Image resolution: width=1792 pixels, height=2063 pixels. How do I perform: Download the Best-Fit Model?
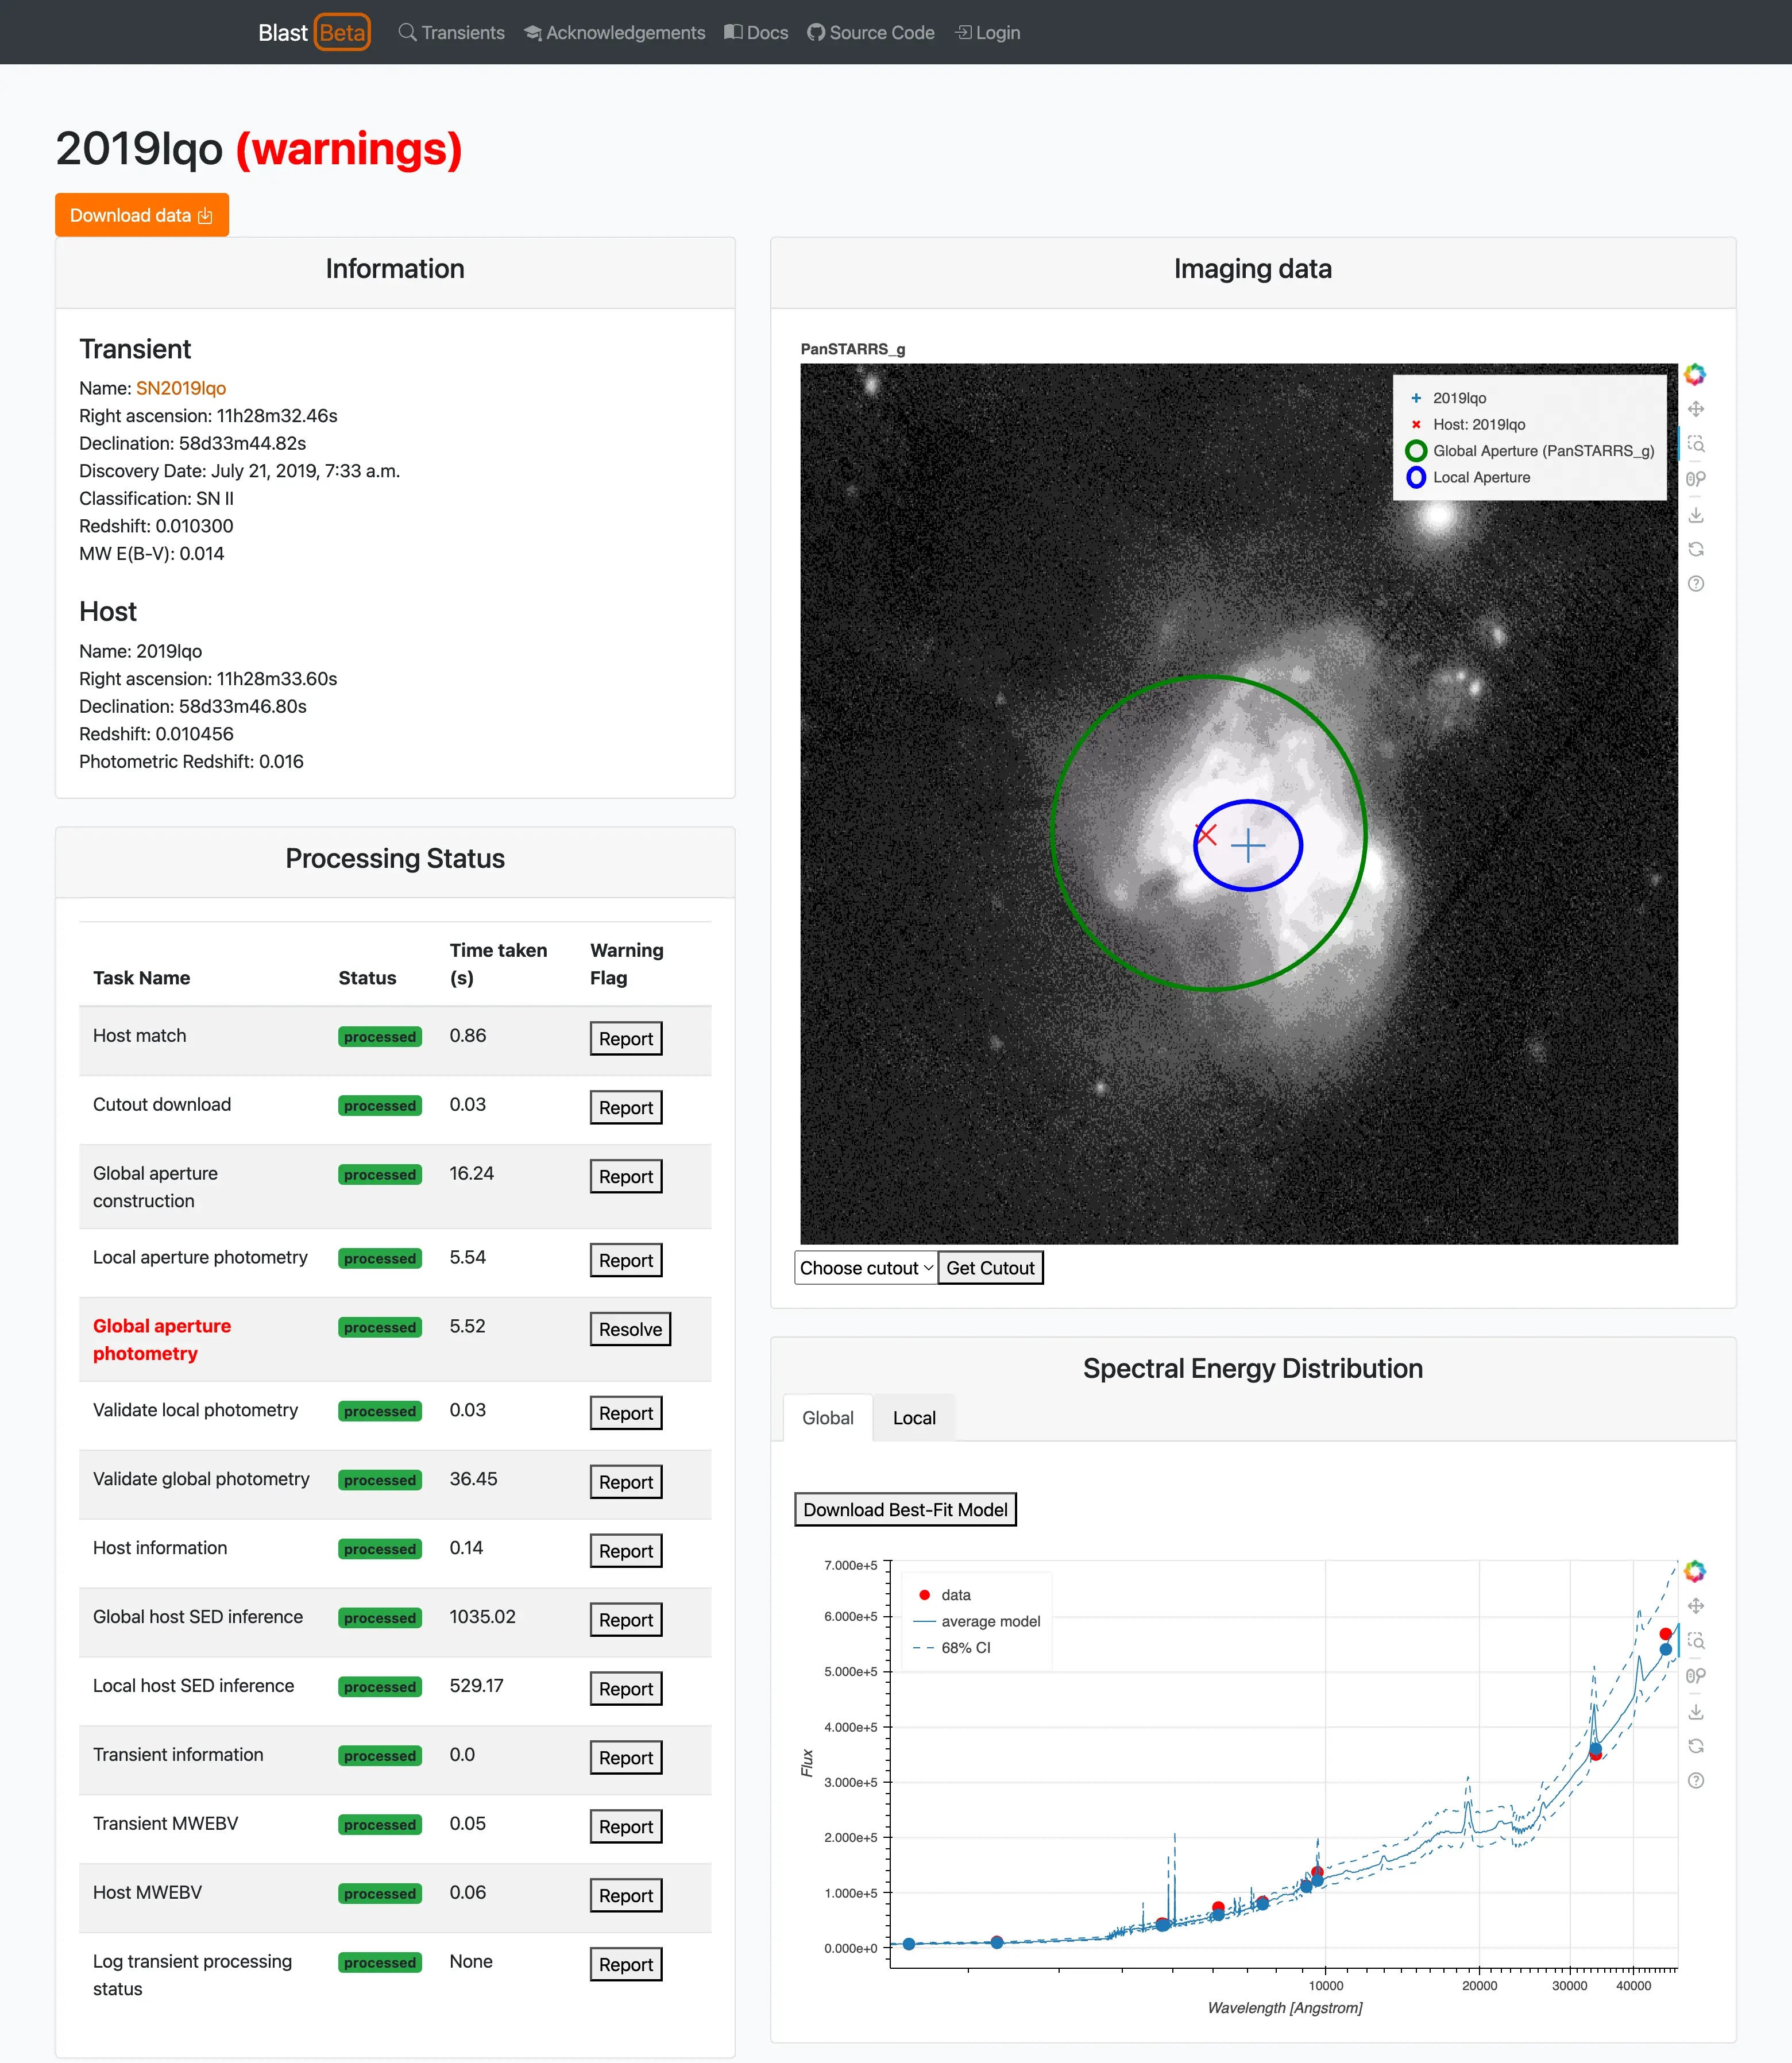coord(905,1510)
